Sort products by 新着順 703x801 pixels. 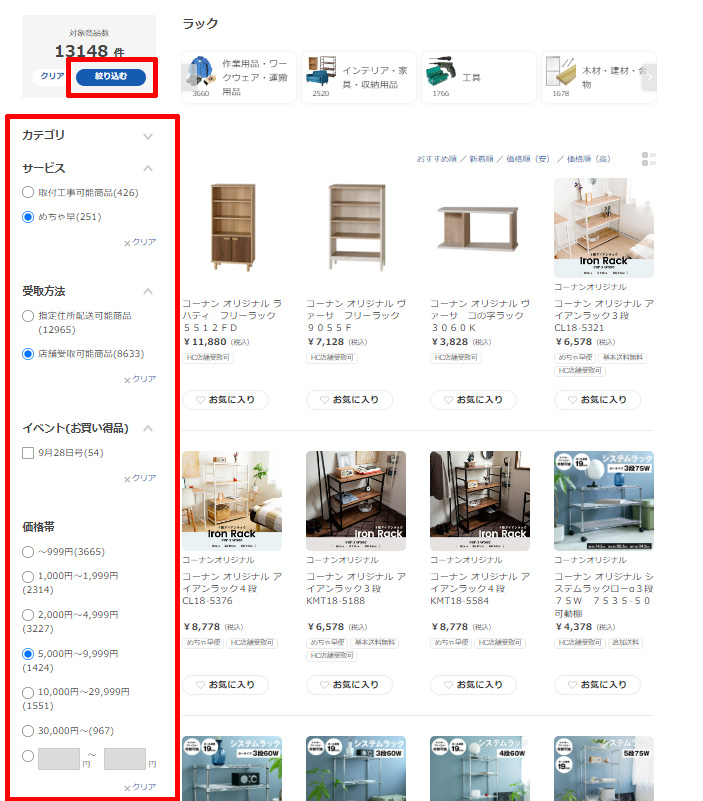481,159
